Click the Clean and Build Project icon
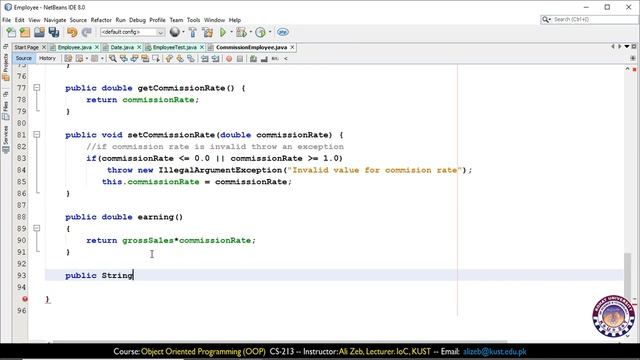Screen dimensions: 640x360 click(208, 32)
